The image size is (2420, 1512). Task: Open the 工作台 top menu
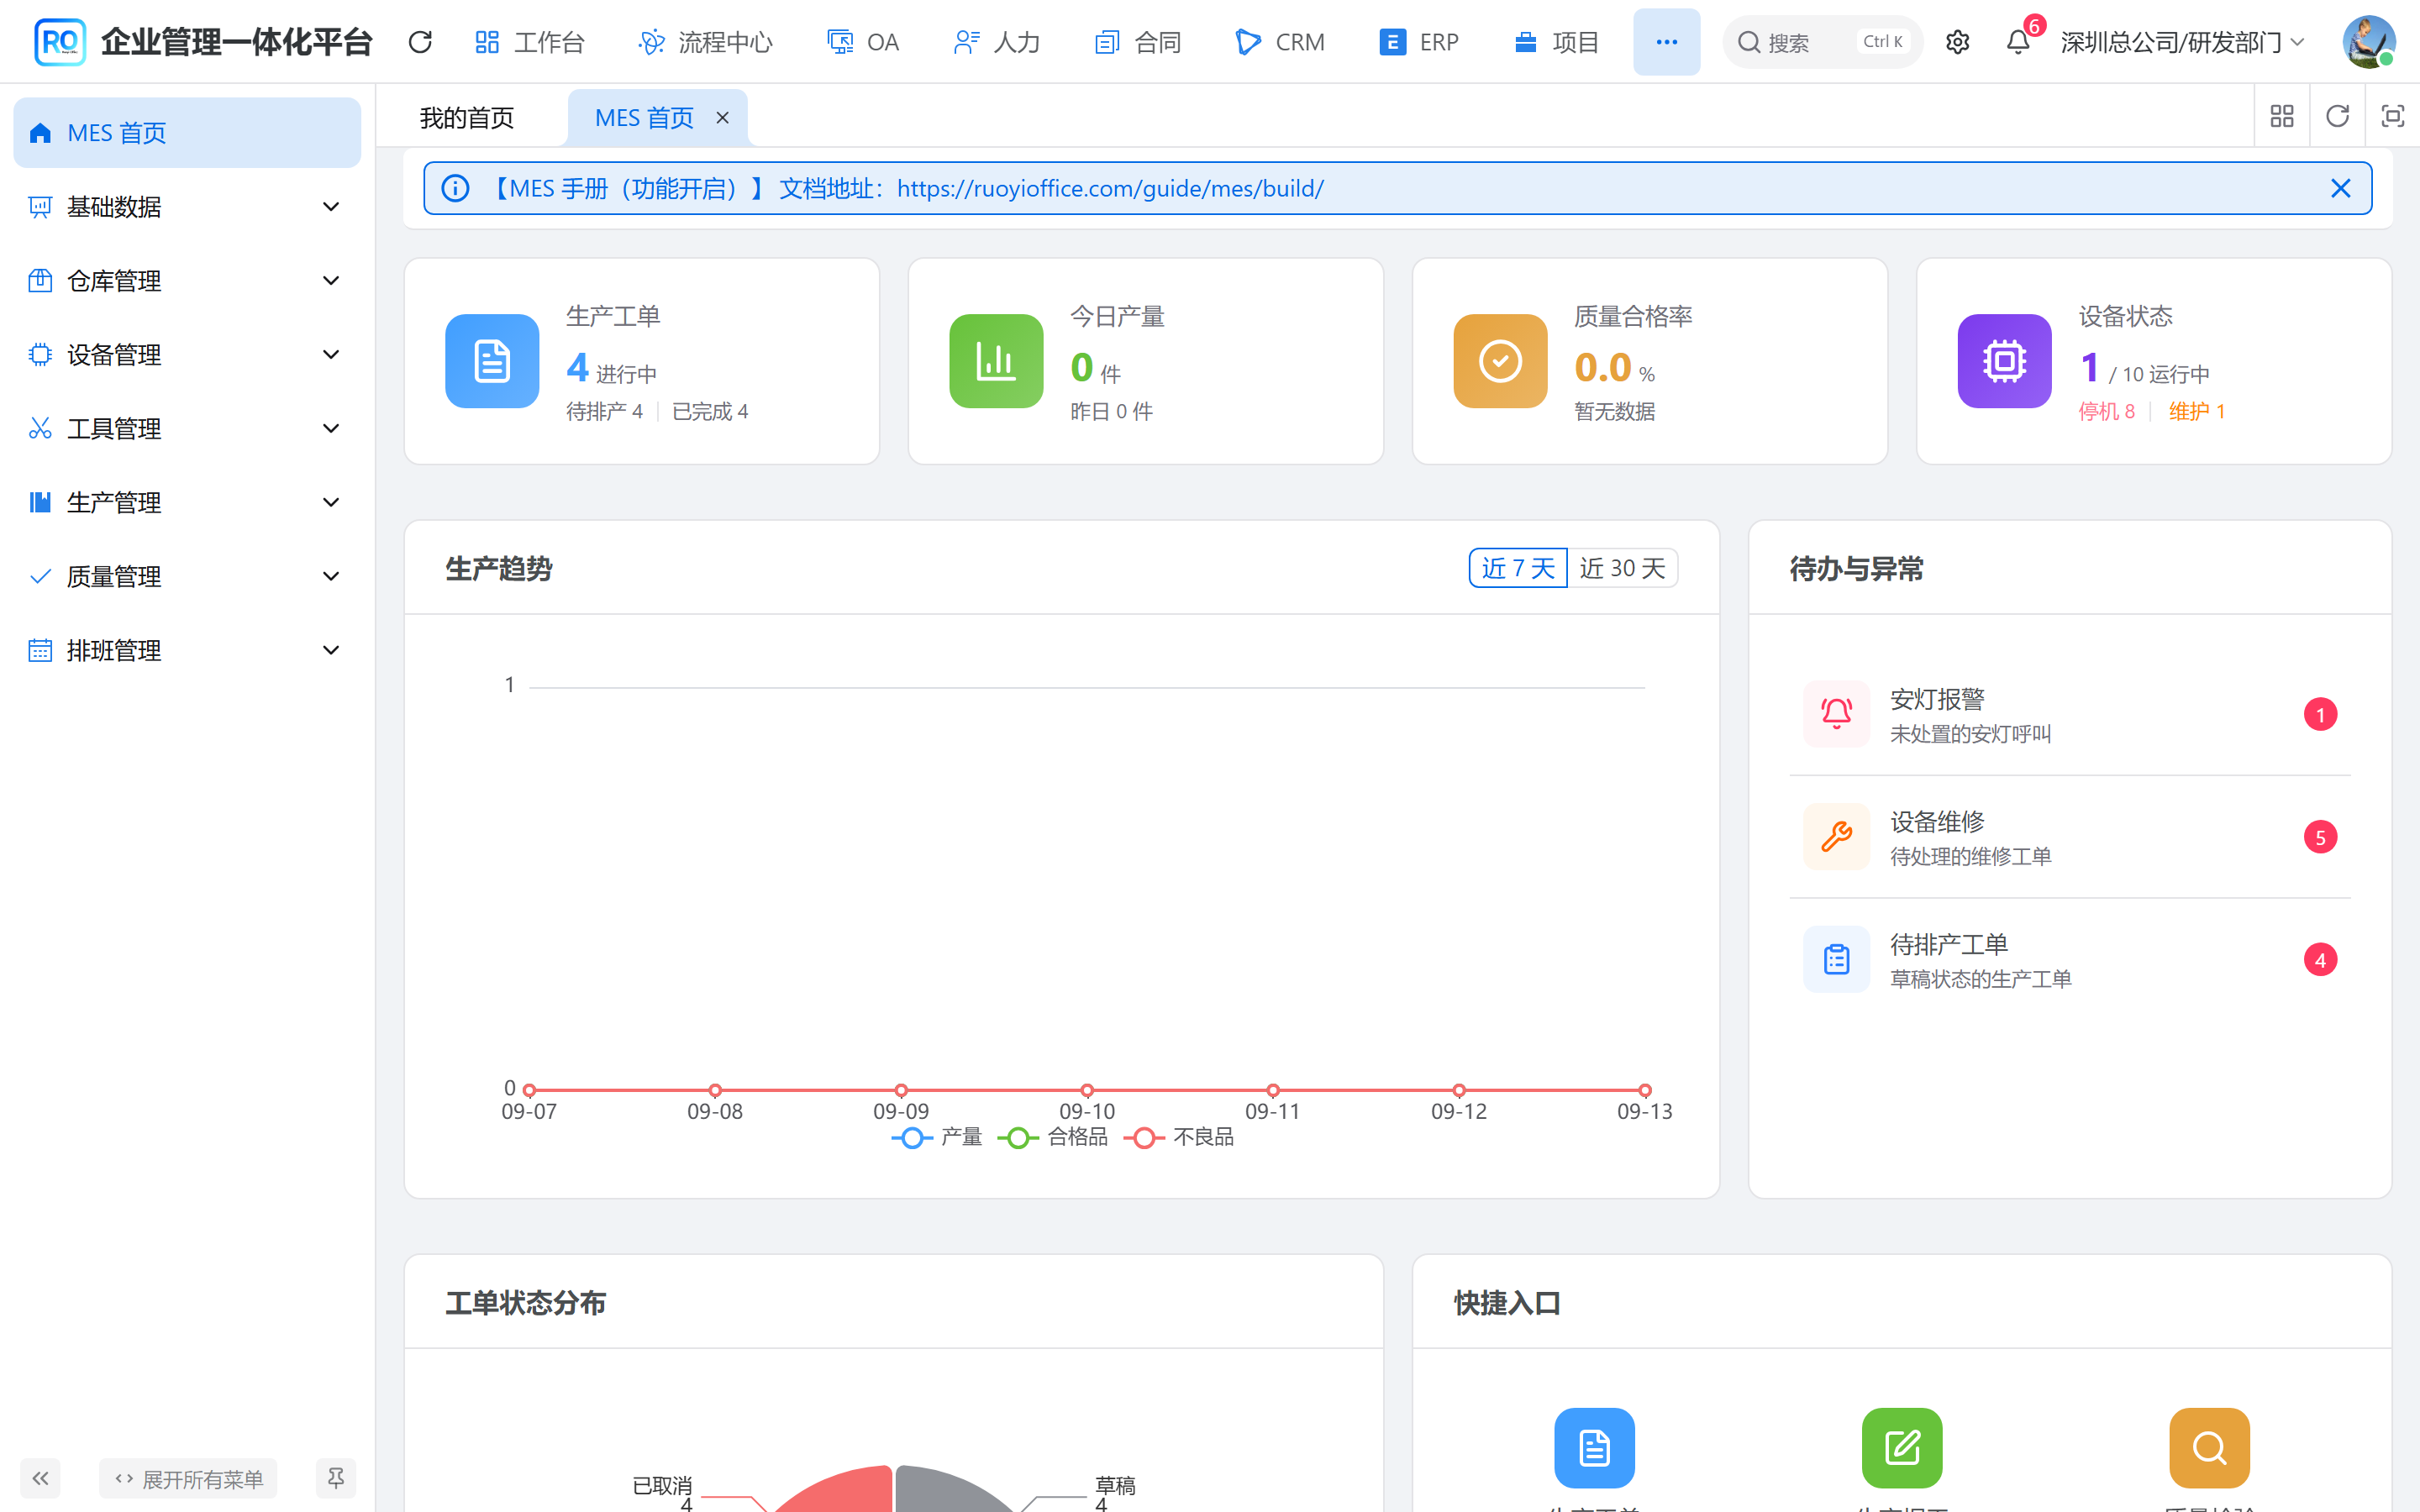click(x=530, y=42)
